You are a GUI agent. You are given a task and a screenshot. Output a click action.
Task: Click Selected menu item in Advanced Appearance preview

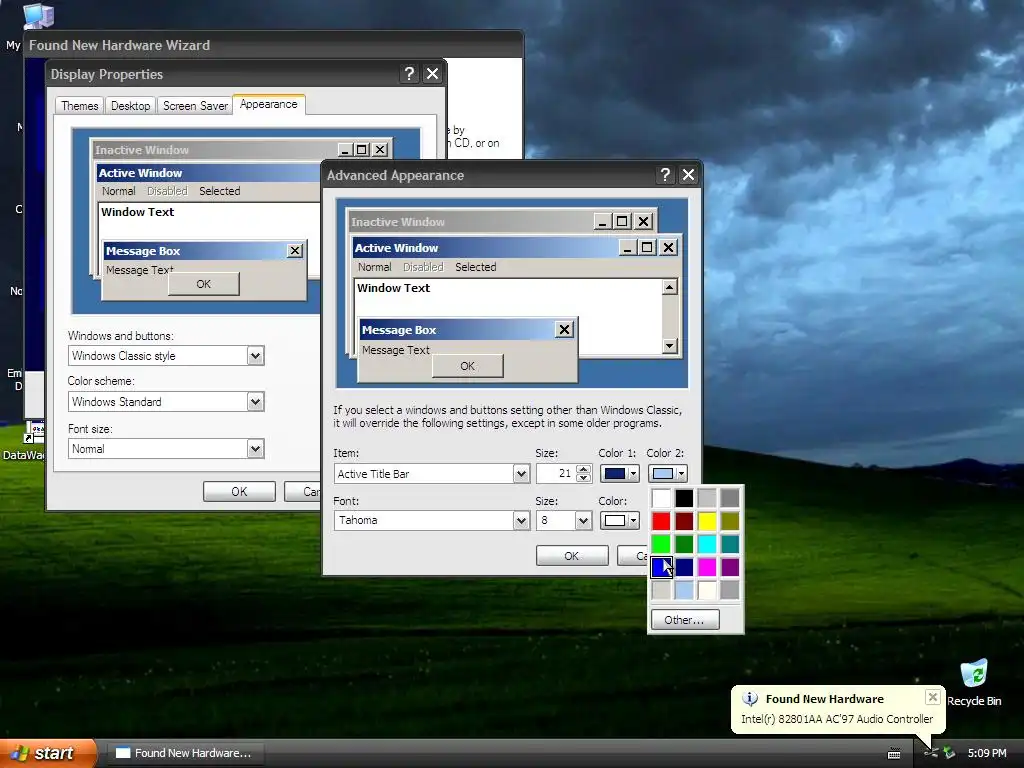click(x=475, y=267)
